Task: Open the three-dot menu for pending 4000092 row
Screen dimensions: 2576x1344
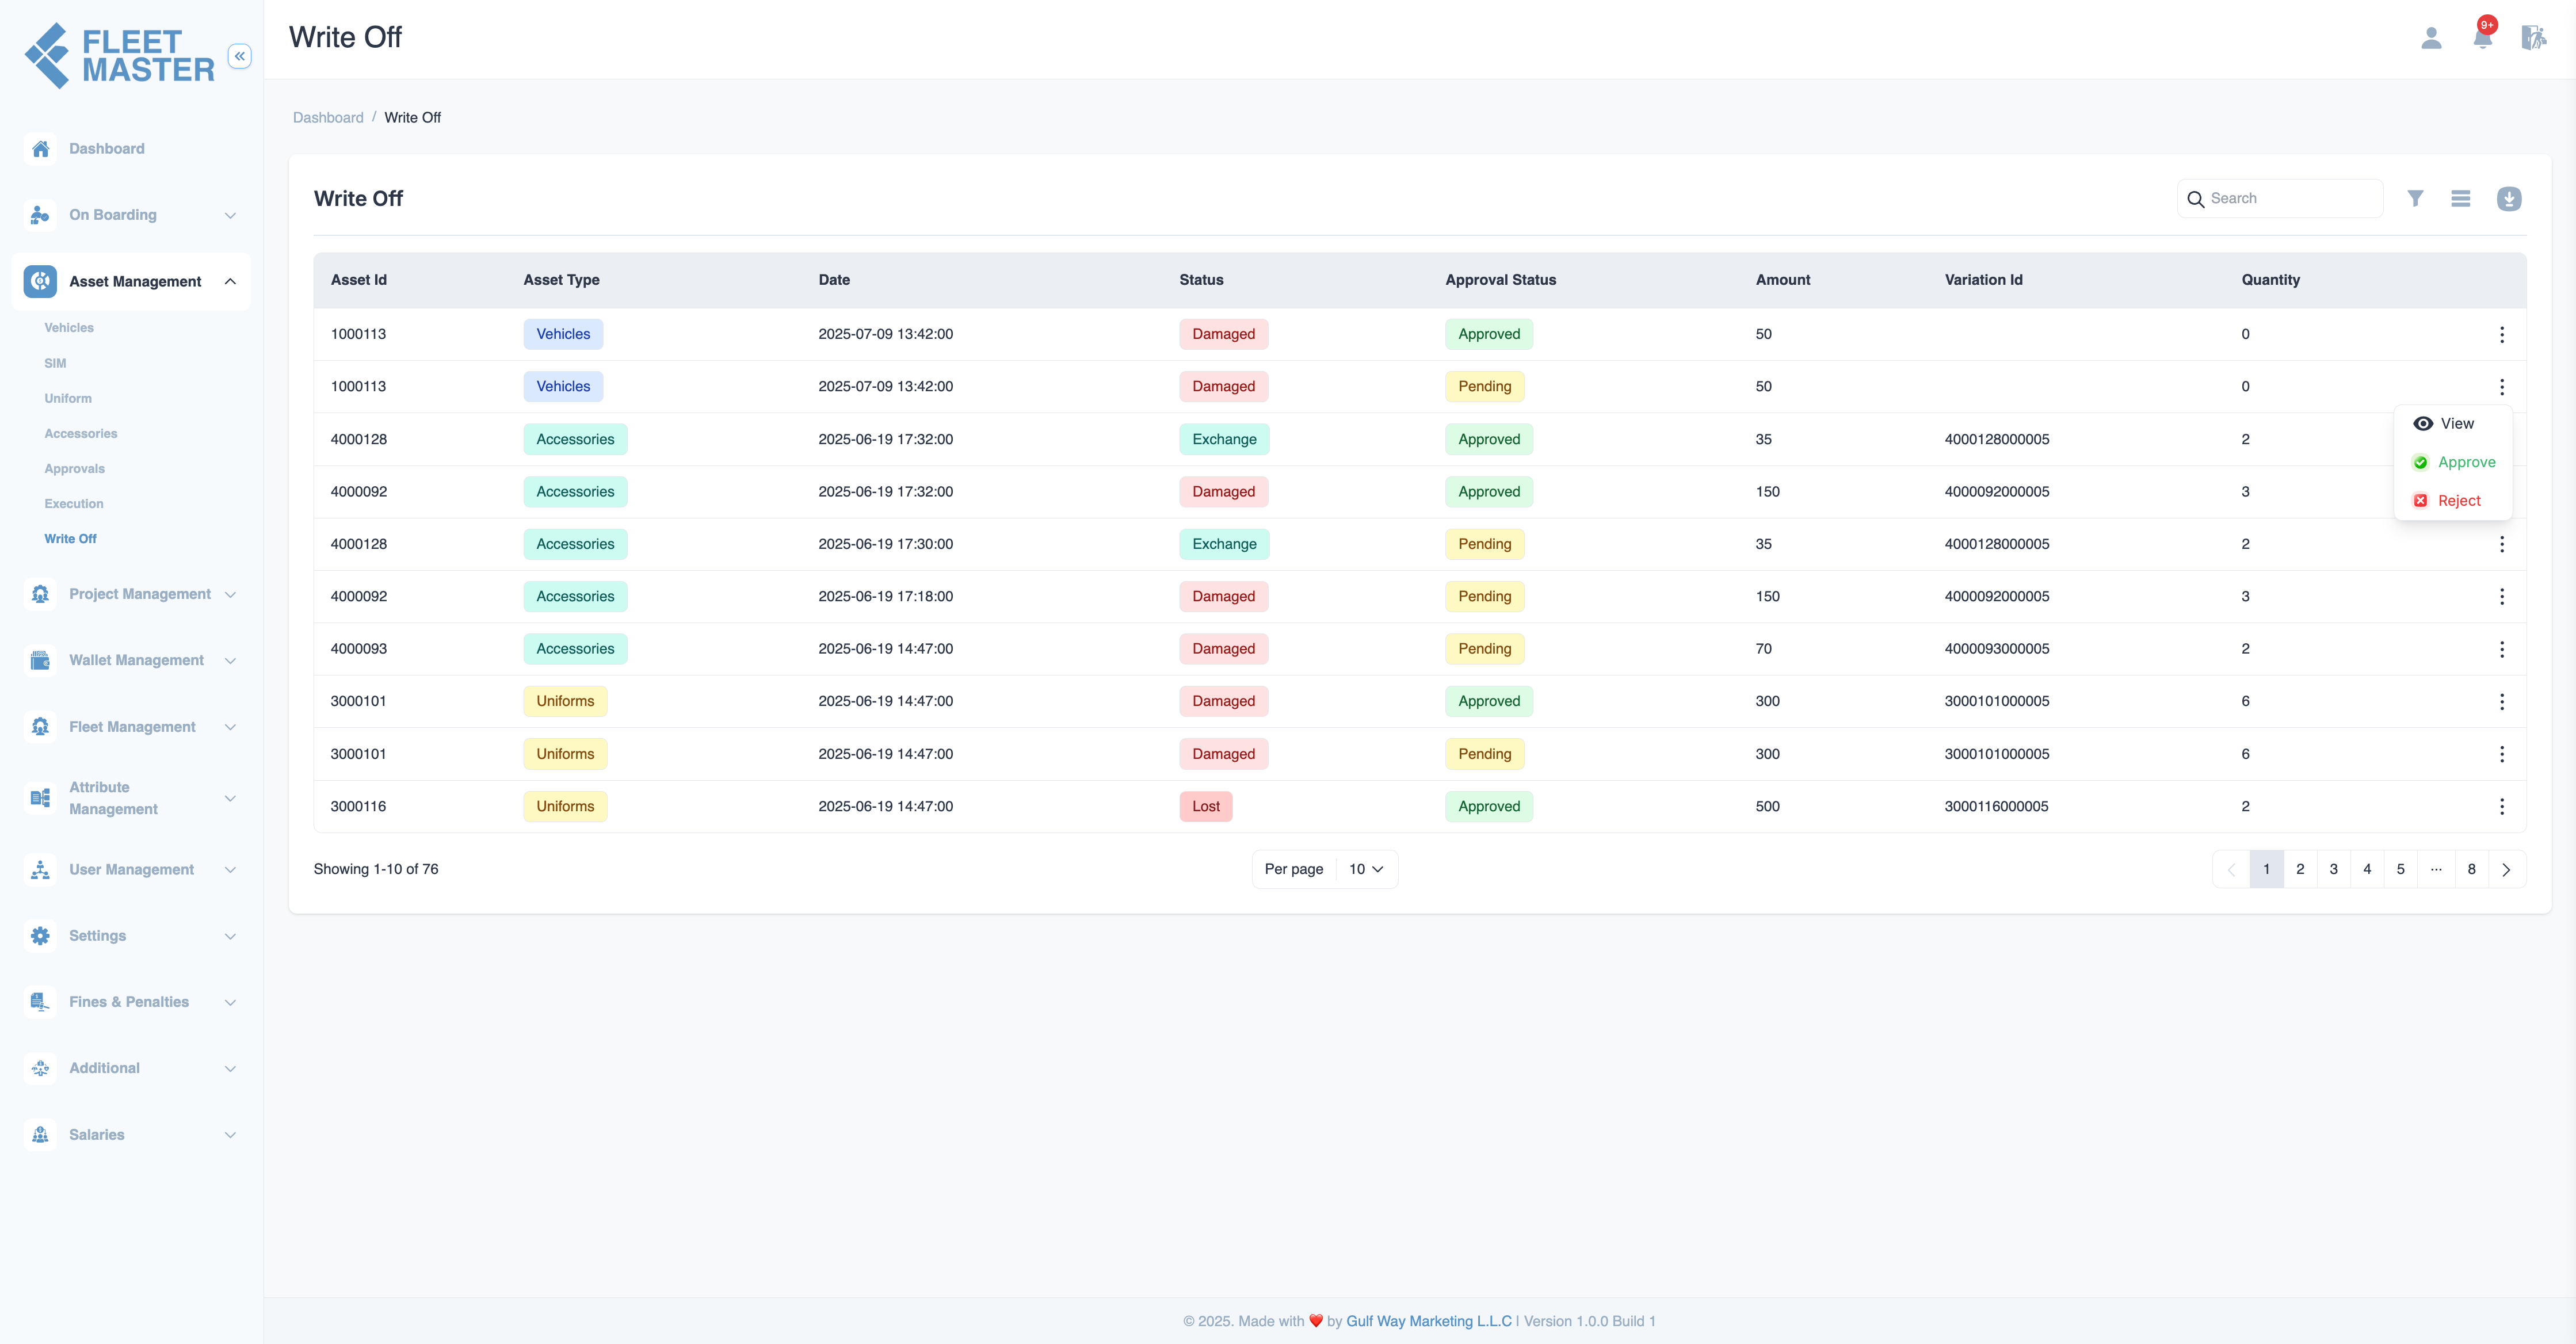Action: pos(2502,596)
